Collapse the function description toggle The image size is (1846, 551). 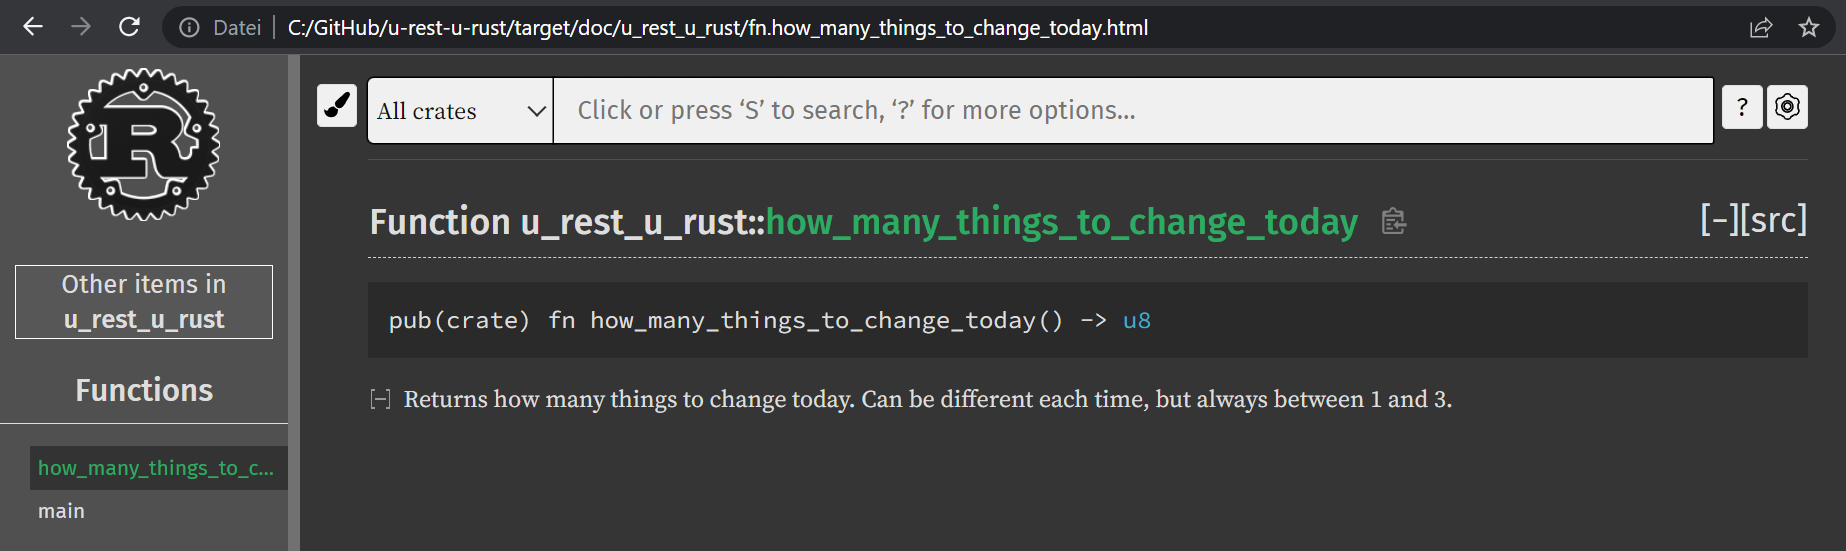pos(380,400)
